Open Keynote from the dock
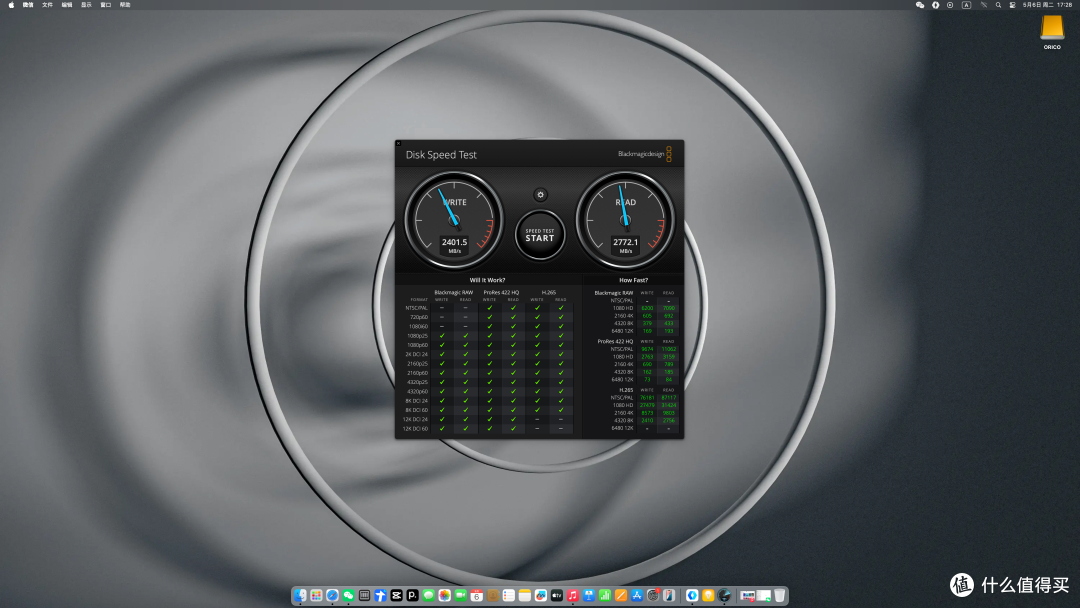The image size is (1080, 608). pos(589,595)
